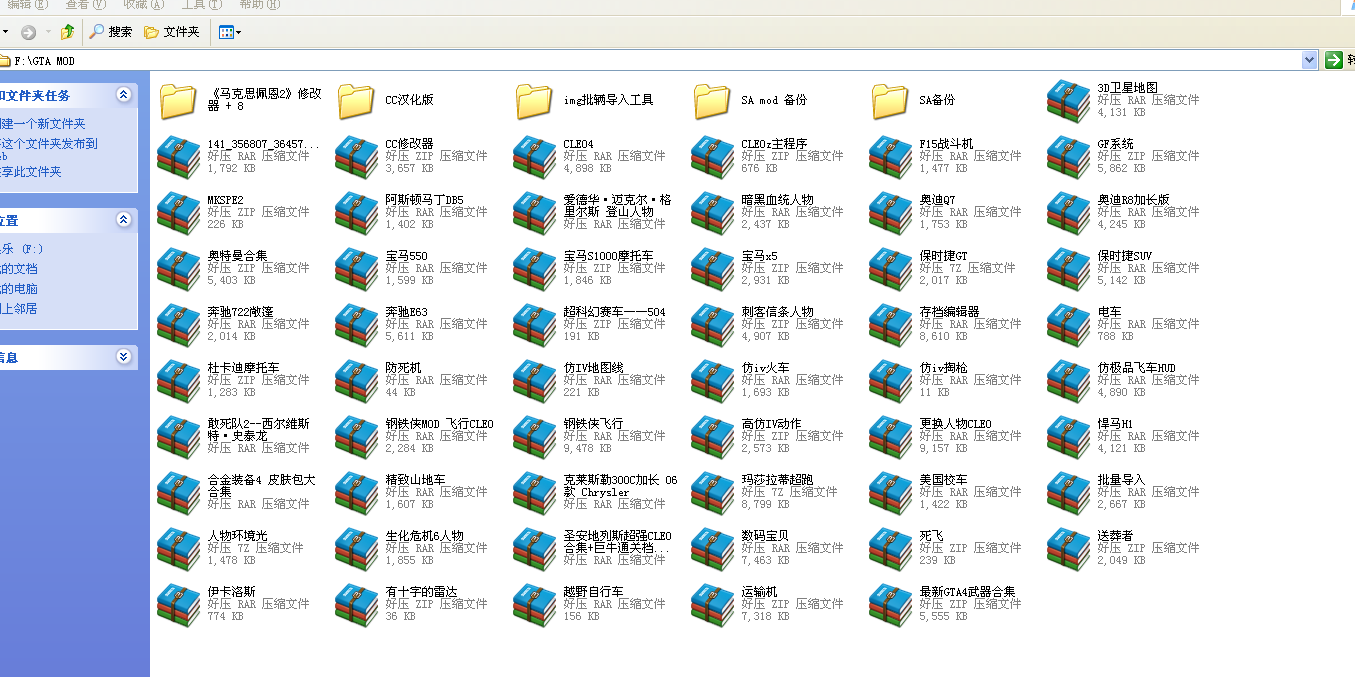Screen dimensions: 1355x677
Task: Expand the details info panel chevron
Action: [x=123, y=357]
